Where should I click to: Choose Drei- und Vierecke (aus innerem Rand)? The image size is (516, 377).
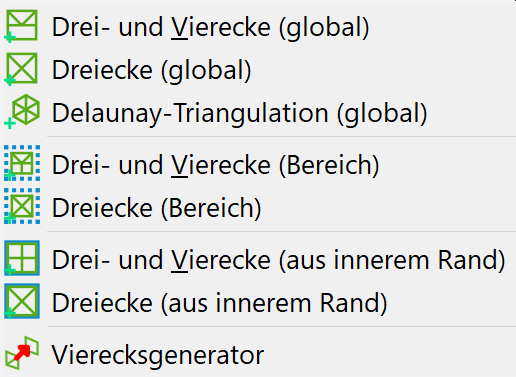(x=258, y=259)
